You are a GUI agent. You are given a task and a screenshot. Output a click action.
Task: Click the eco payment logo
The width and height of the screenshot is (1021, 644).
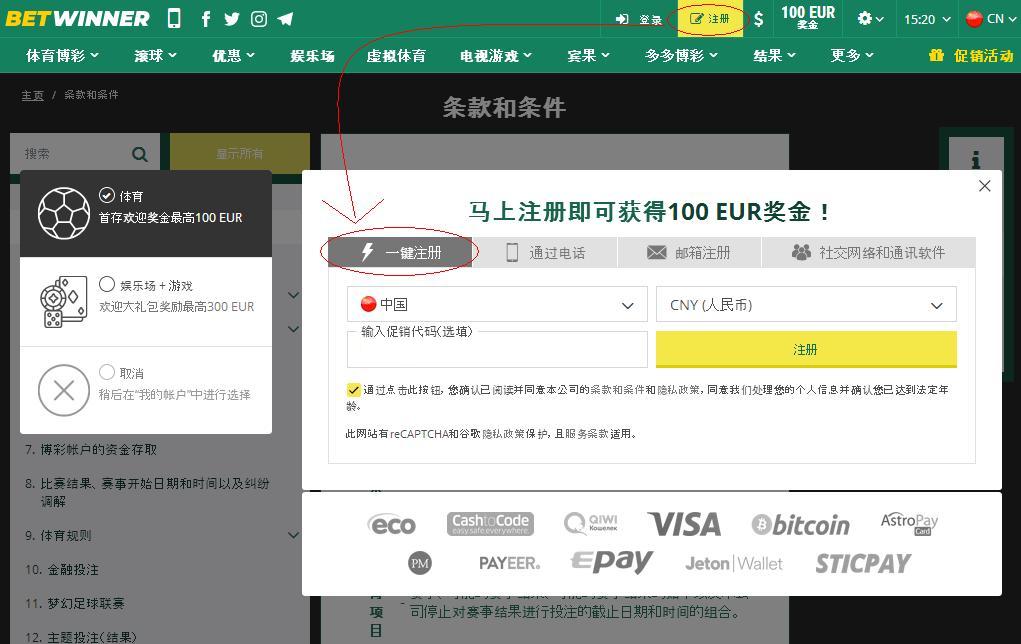point(391,525)
